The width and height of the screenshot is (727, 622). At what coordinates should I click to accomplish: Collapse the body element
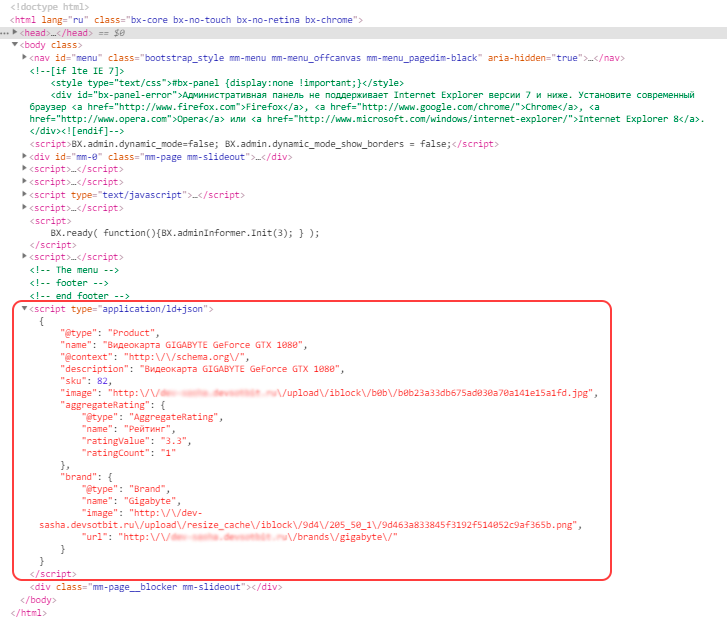15,44
